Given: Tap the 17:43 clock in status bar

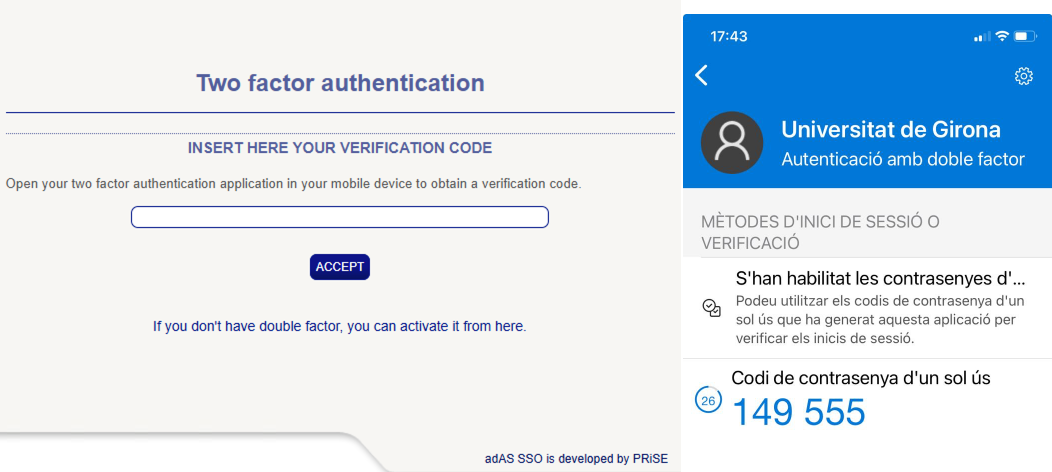Looking at the screenshot, I should coord(729,36).
